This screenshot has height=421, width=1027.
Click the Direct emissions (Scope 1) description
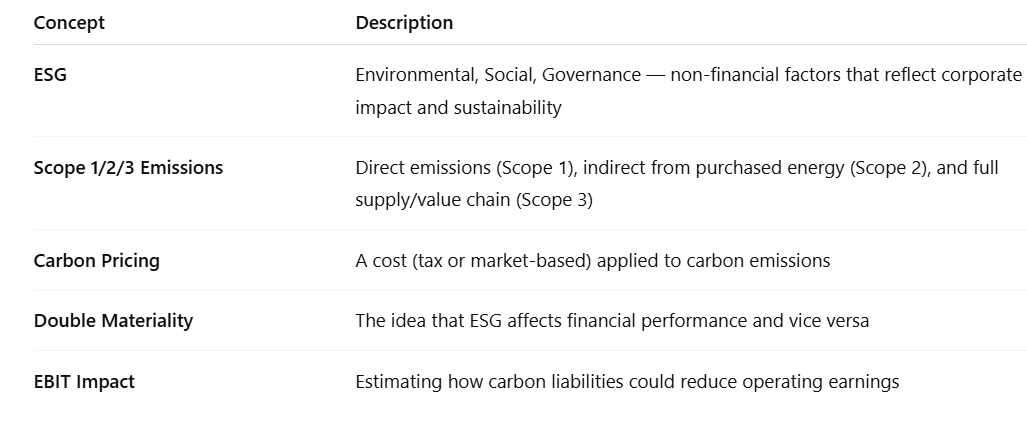pos(677,183)
